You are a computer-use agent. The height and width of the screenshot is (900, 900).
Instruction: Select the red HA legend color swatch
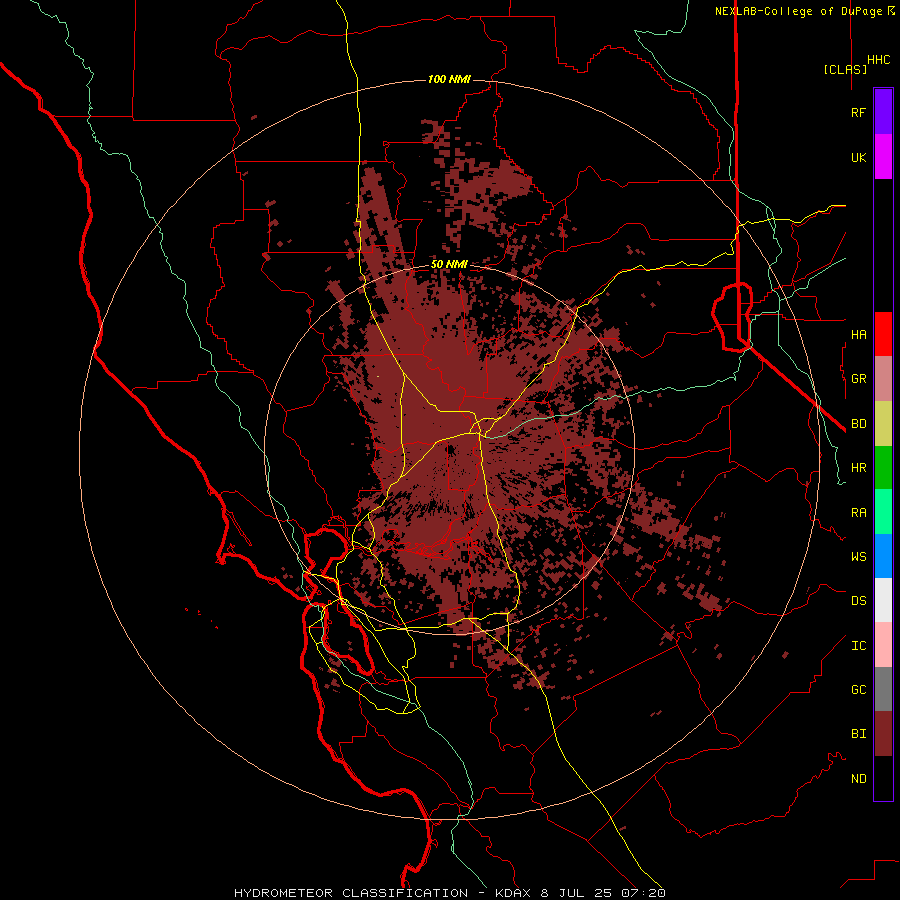[883, 334]
